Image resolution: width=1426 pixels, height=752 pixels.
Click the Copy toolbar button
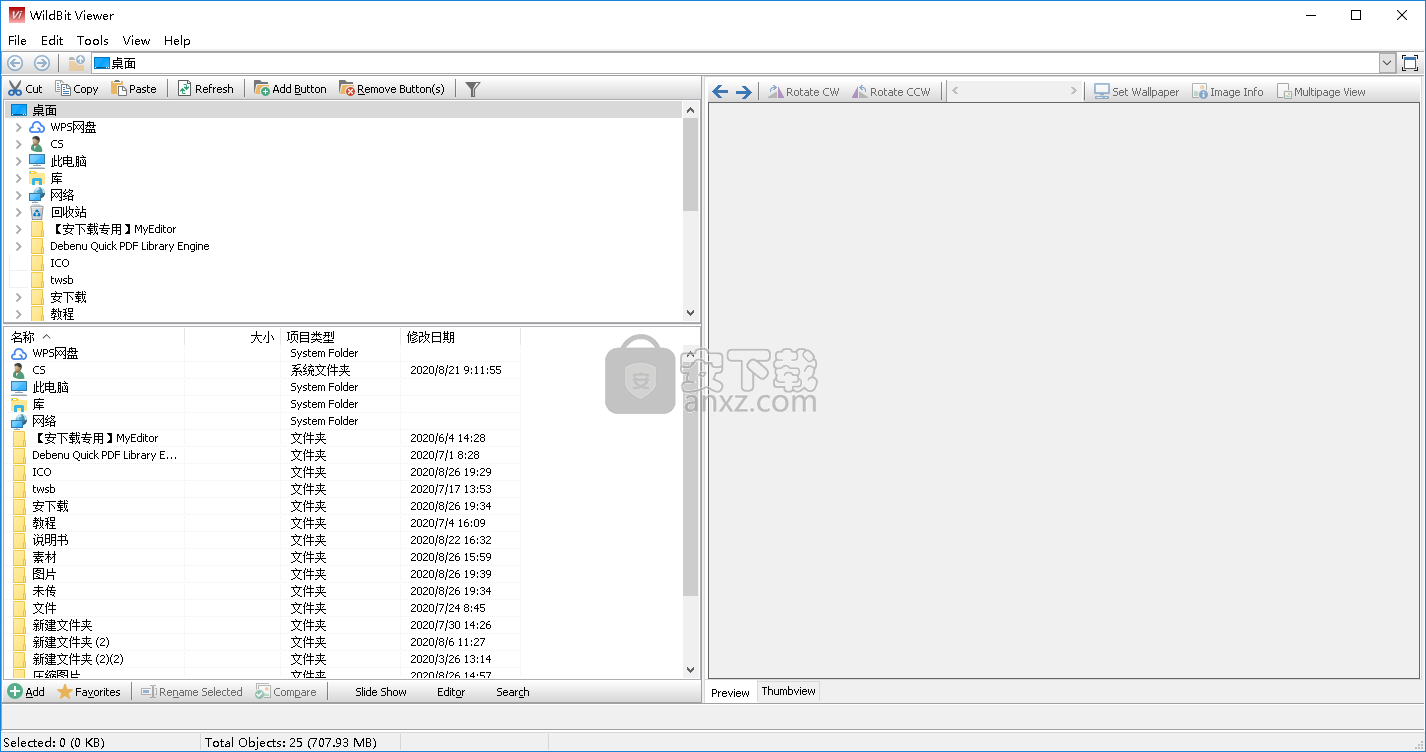point(77,89)
